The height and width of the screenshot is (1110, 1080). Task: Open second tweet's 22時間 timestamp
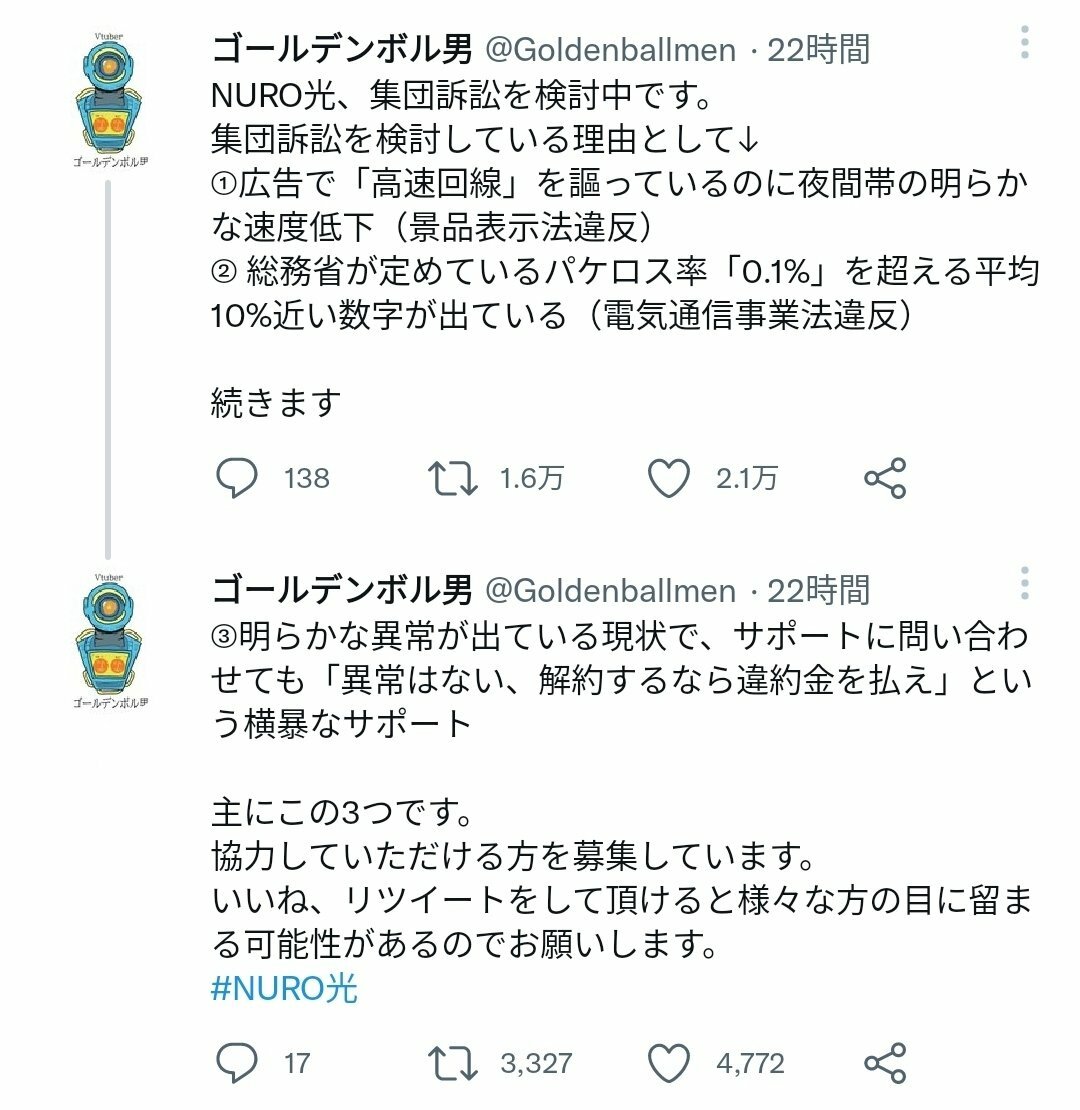pos(818,591)
